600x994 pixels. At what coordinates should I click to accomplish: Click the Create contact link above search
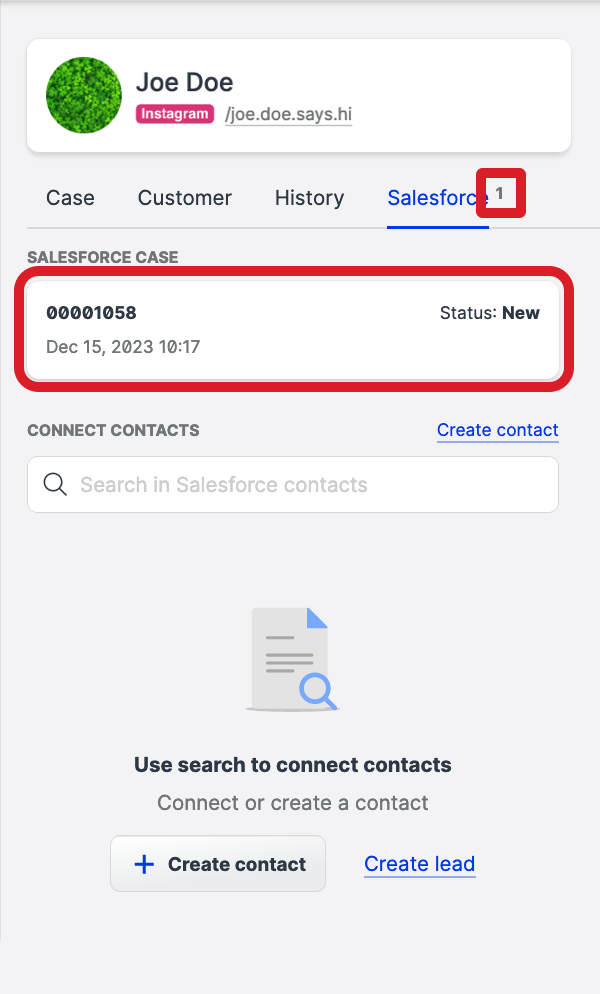click(x=497, y=430)
